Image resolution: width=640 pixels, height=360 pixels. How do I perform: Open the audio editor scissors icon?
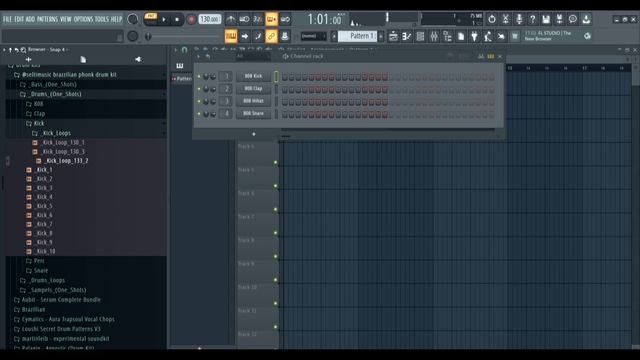click(505, 19)
